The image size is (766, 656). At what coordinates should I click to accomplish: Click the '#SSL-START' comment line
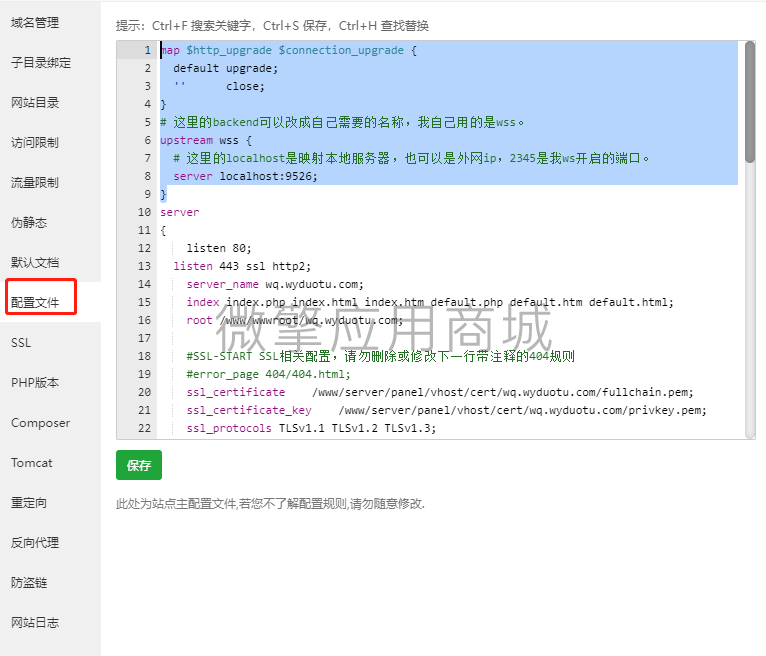point(380,357)
